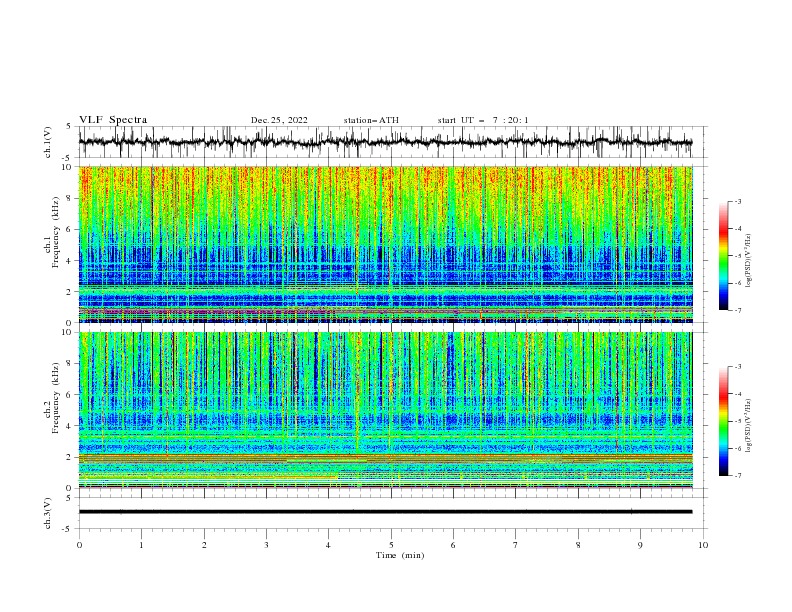Click the ch.1(V) waveform trace at top
Viewport: 792px width, 612px height.
385,142
